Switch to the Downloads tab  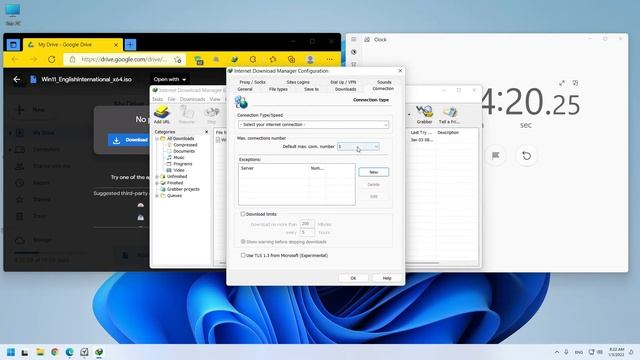pos(345,89)
